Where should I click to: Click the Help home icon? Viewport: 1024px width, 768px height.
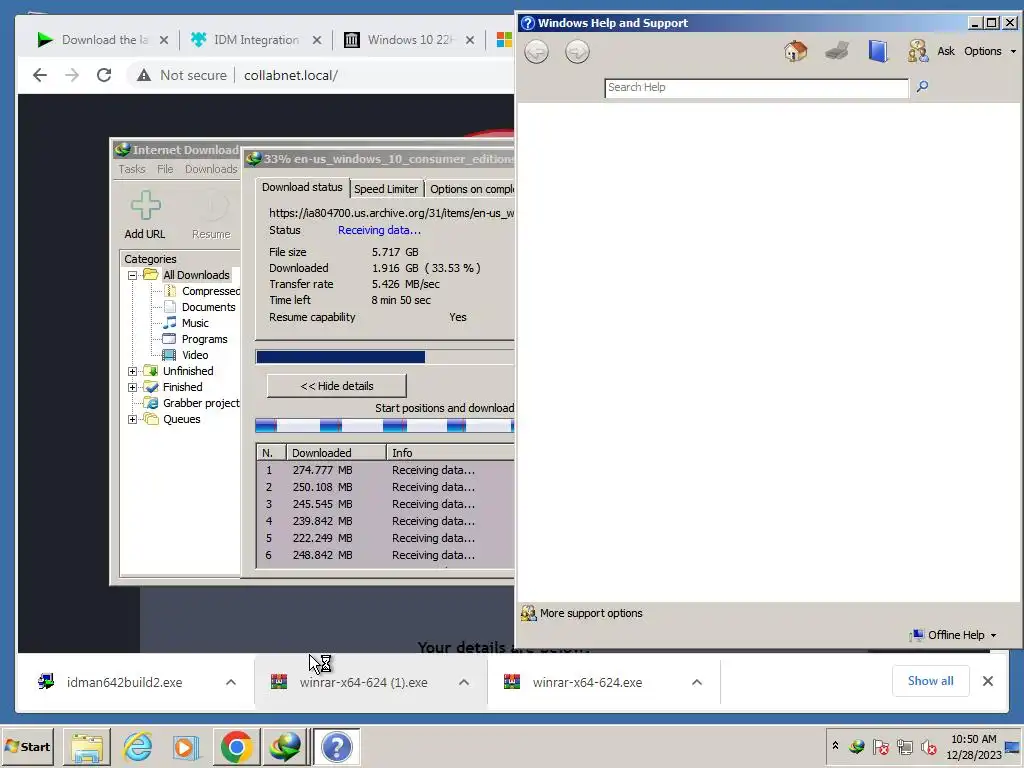pyautogui.click(x=795, y=51)
